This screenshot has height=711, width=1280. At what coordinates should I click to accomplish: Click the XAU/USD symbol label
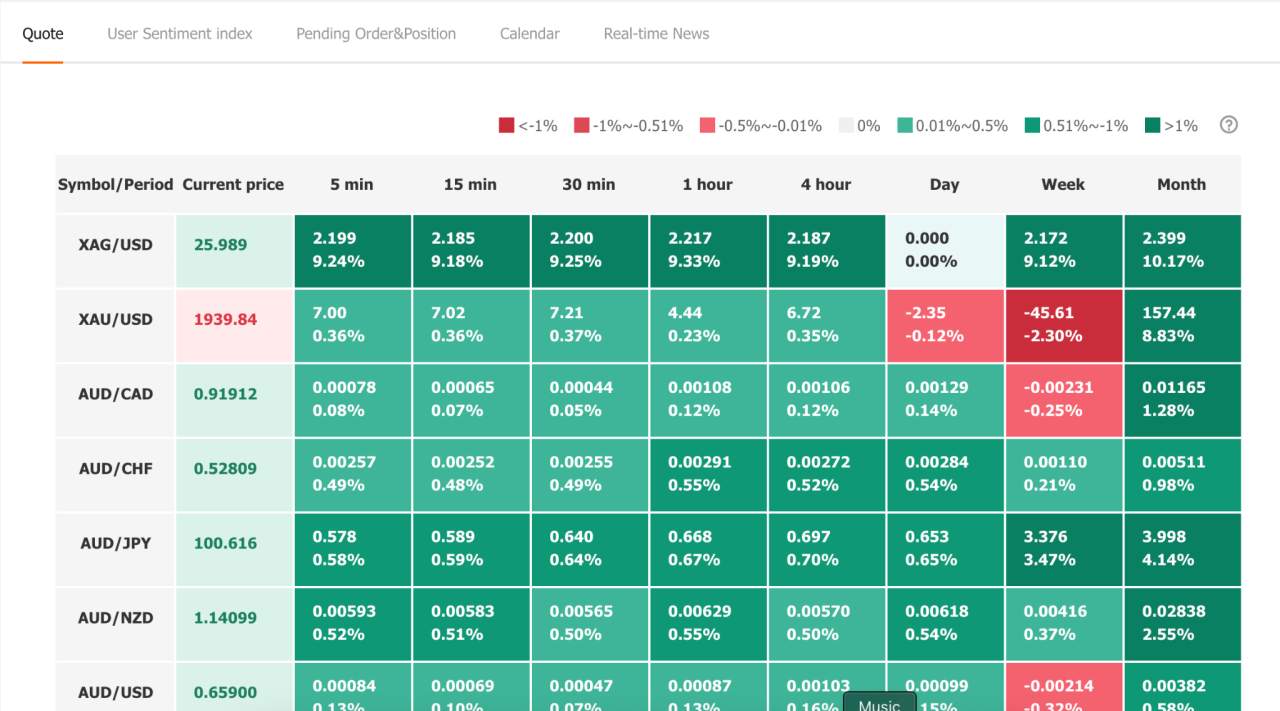click(x=115, y=320)
